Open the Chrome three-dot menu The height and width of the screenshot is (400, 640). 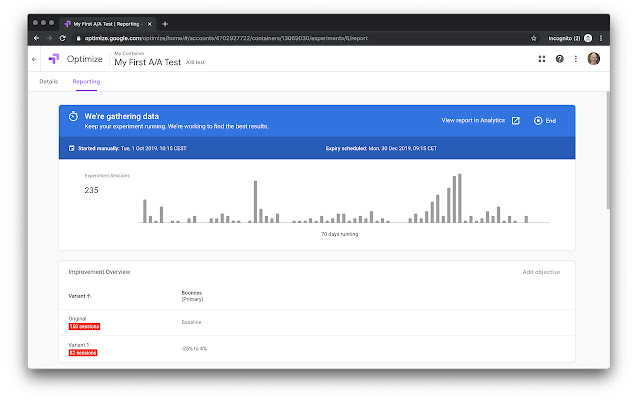pos(601,38)
